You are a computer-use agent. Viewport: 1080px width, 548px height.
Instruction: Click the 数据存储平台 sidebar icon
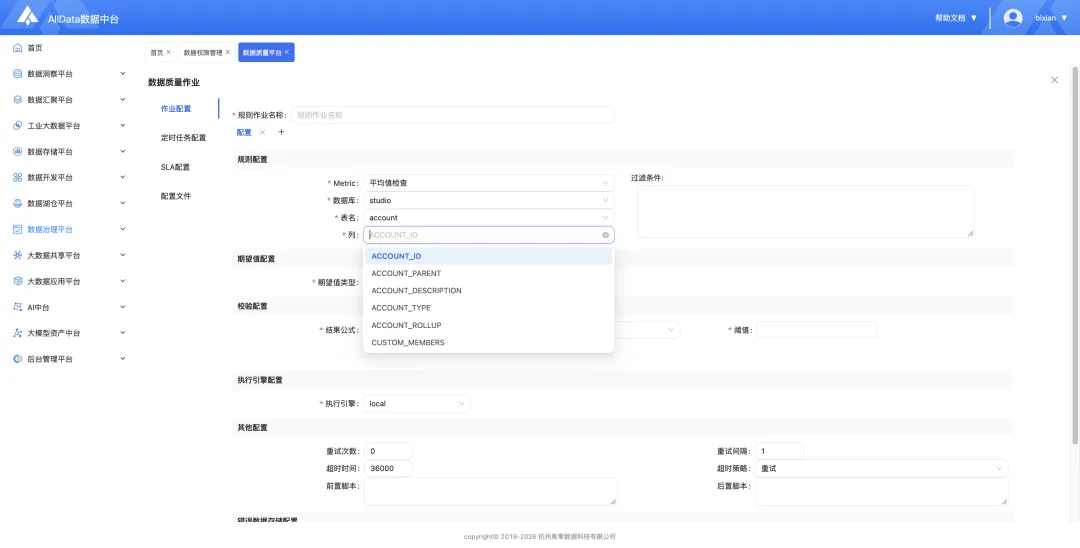pyautogui.click(x=18, y=151)
